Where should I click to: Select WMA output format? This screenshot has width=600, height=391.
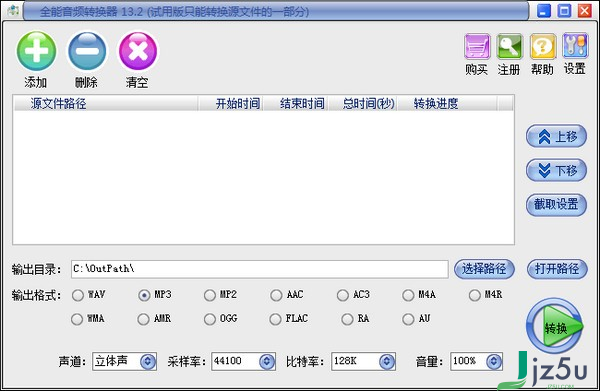[x=77, y=319]
